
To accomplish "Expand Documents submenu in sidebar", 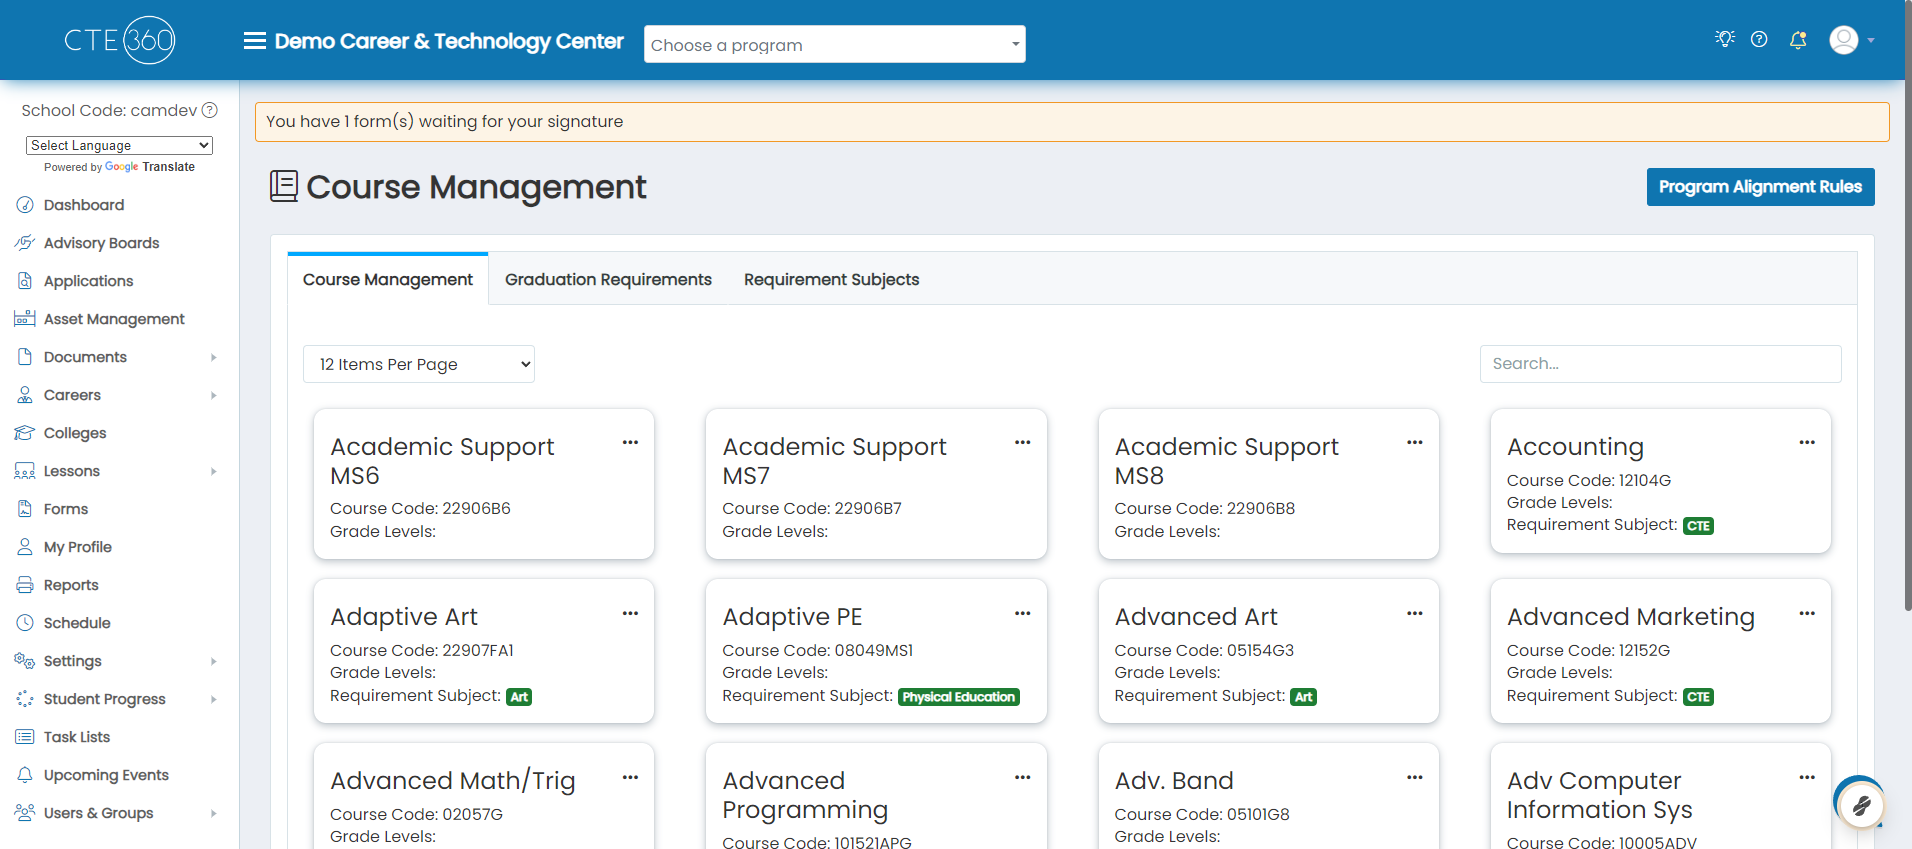I will (x=213, y=357).
